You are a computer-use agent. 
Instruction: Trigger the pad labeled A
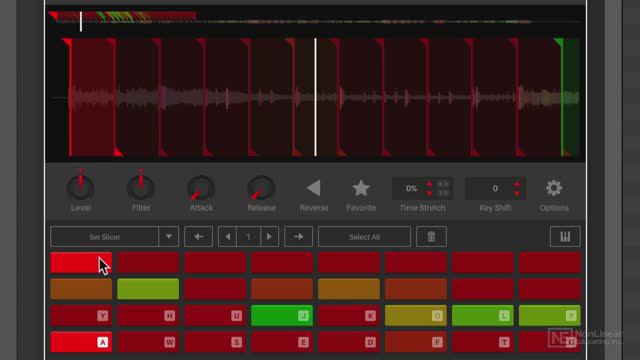click(x=81, y=342)
